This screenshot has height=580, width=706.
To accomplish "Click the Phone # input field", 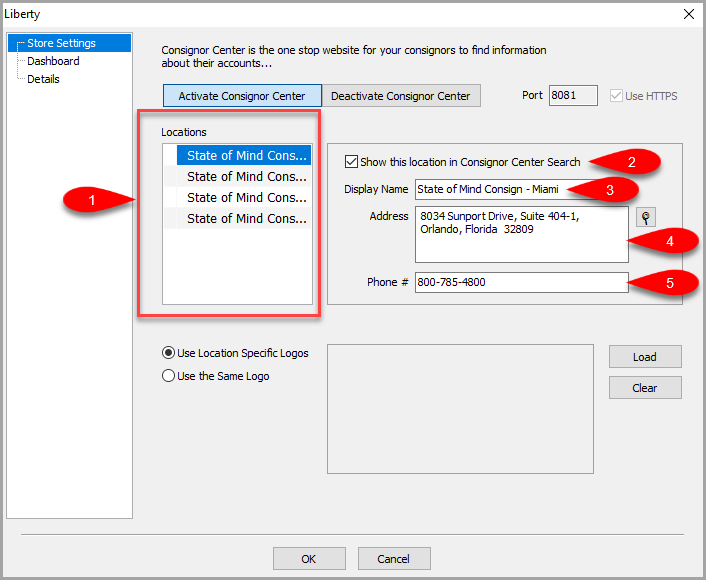I will [521, 282].
